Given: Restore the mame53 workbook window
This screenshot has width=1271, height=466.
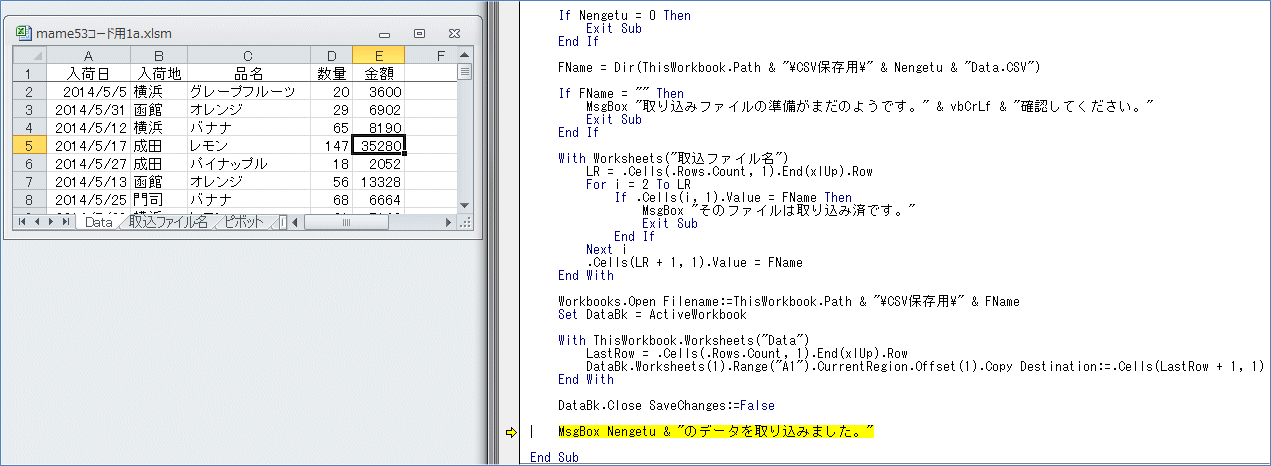Looking at the screenshot, I should click(x=420, y=34).
